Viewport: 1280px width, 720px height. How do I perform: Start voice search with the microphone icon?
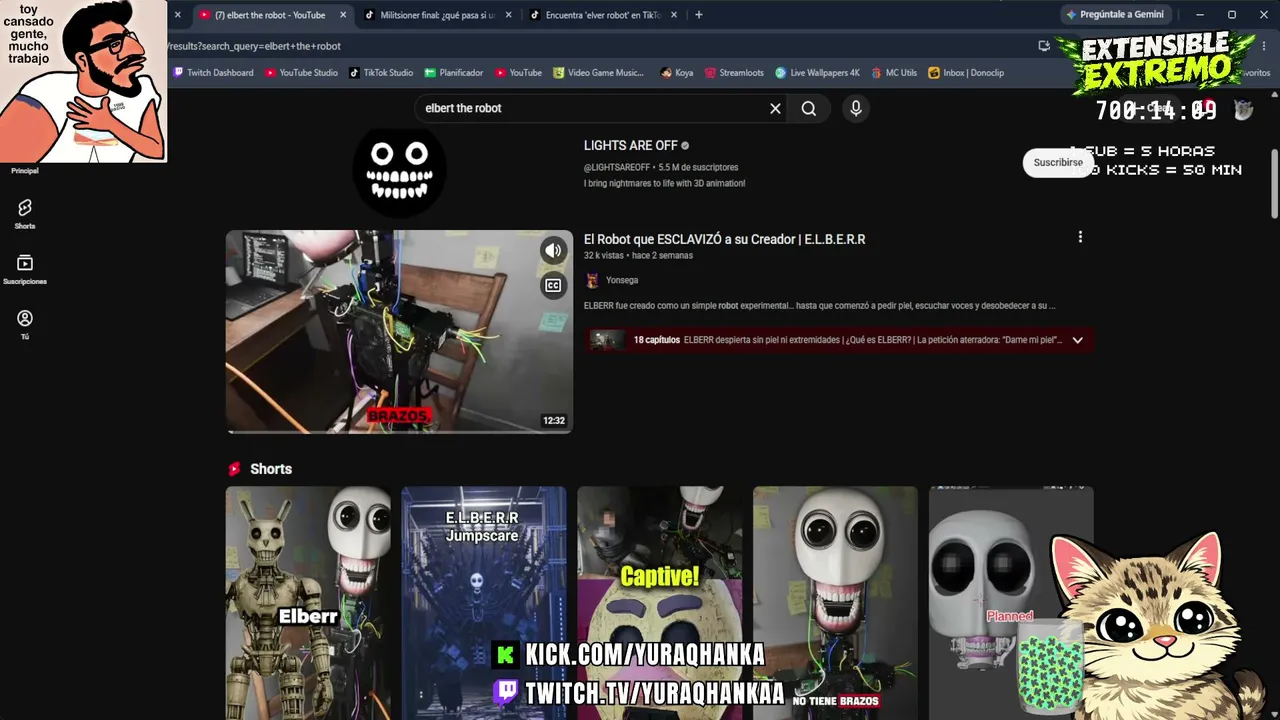tap(855, 108)
